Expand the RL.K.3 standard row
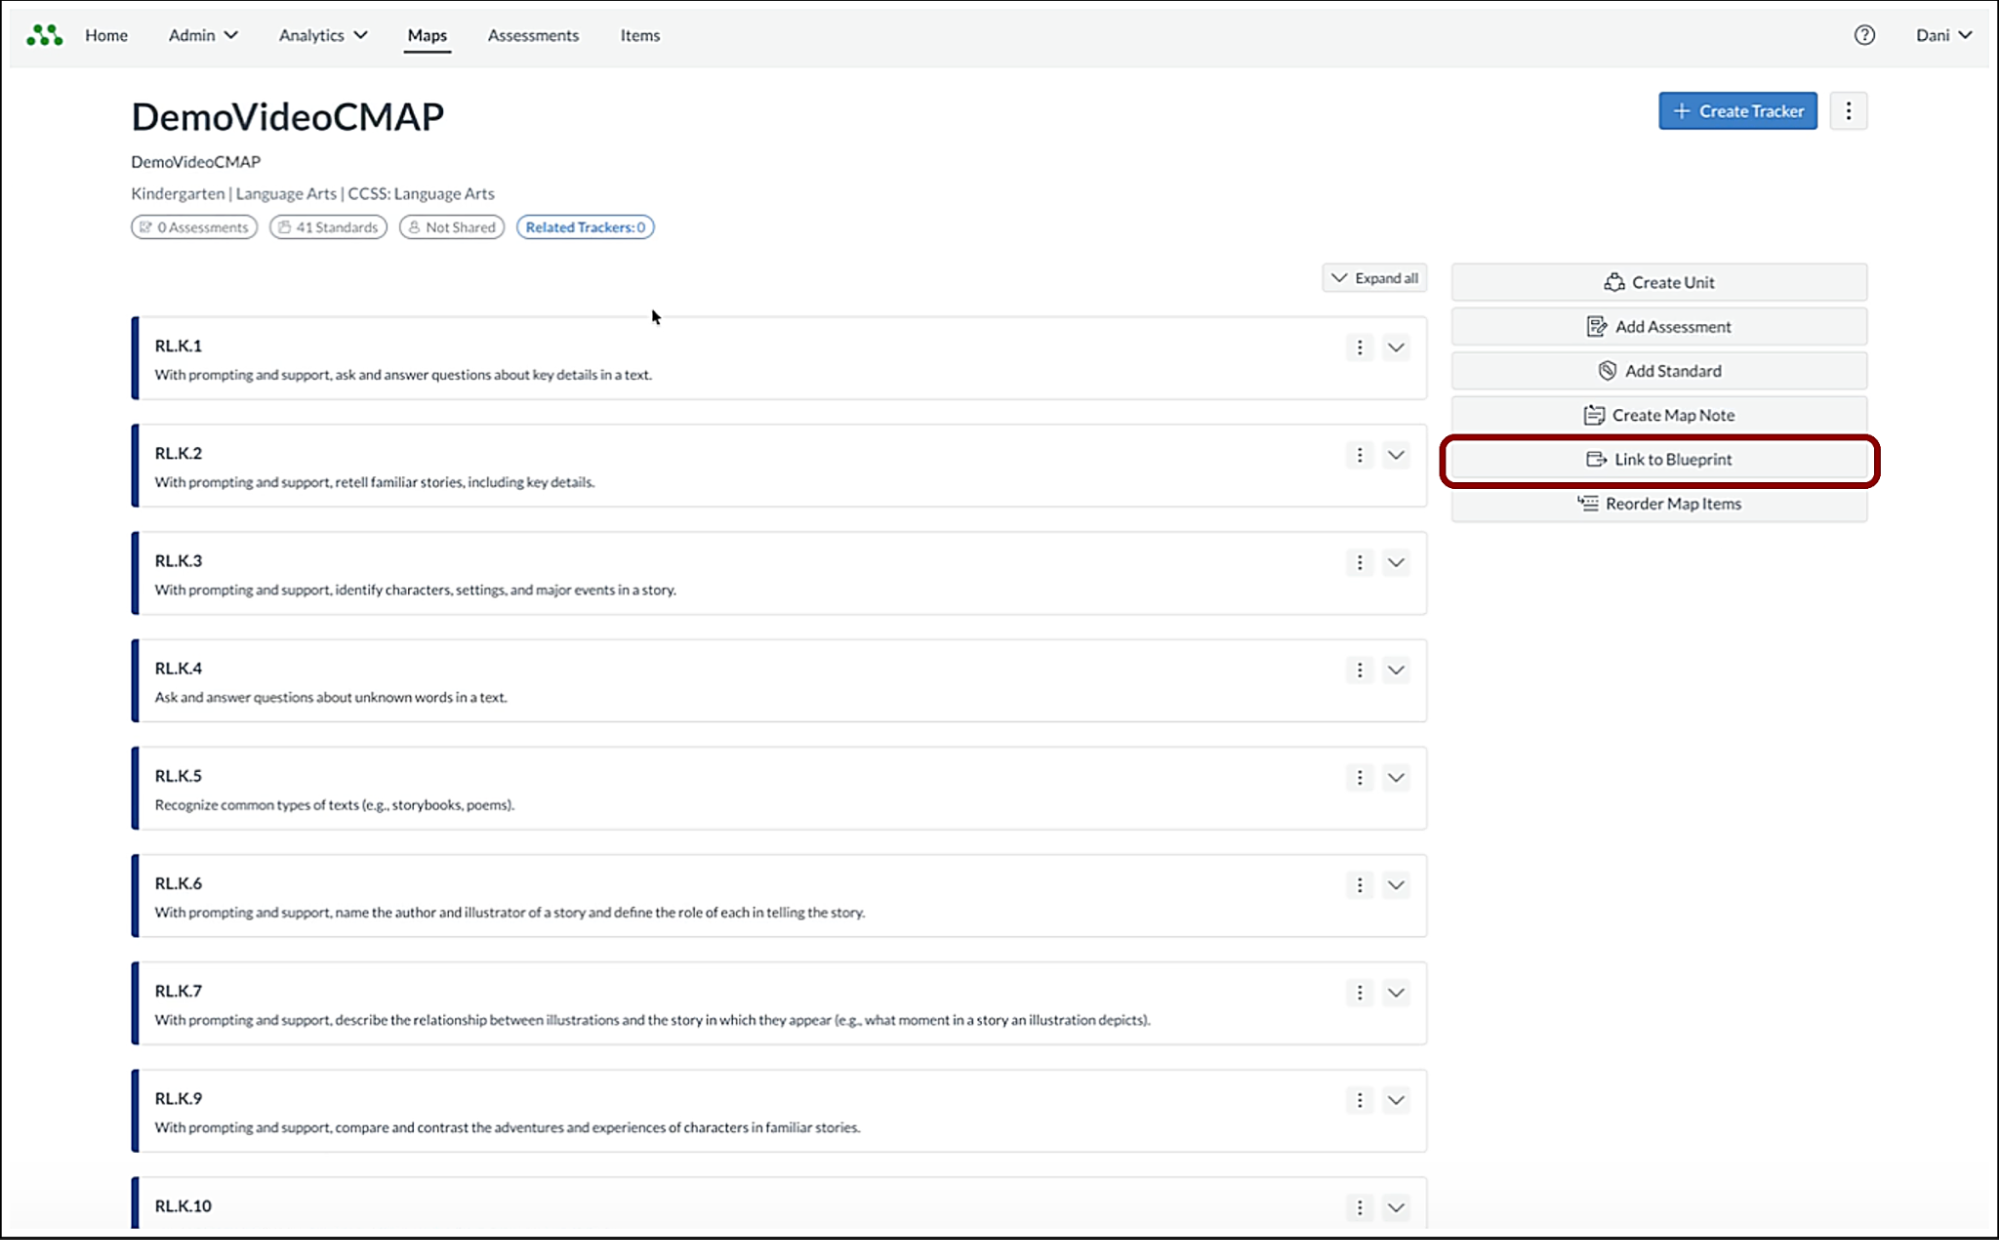The height and width of the screenshot is (1240, 1999). 1396,562
